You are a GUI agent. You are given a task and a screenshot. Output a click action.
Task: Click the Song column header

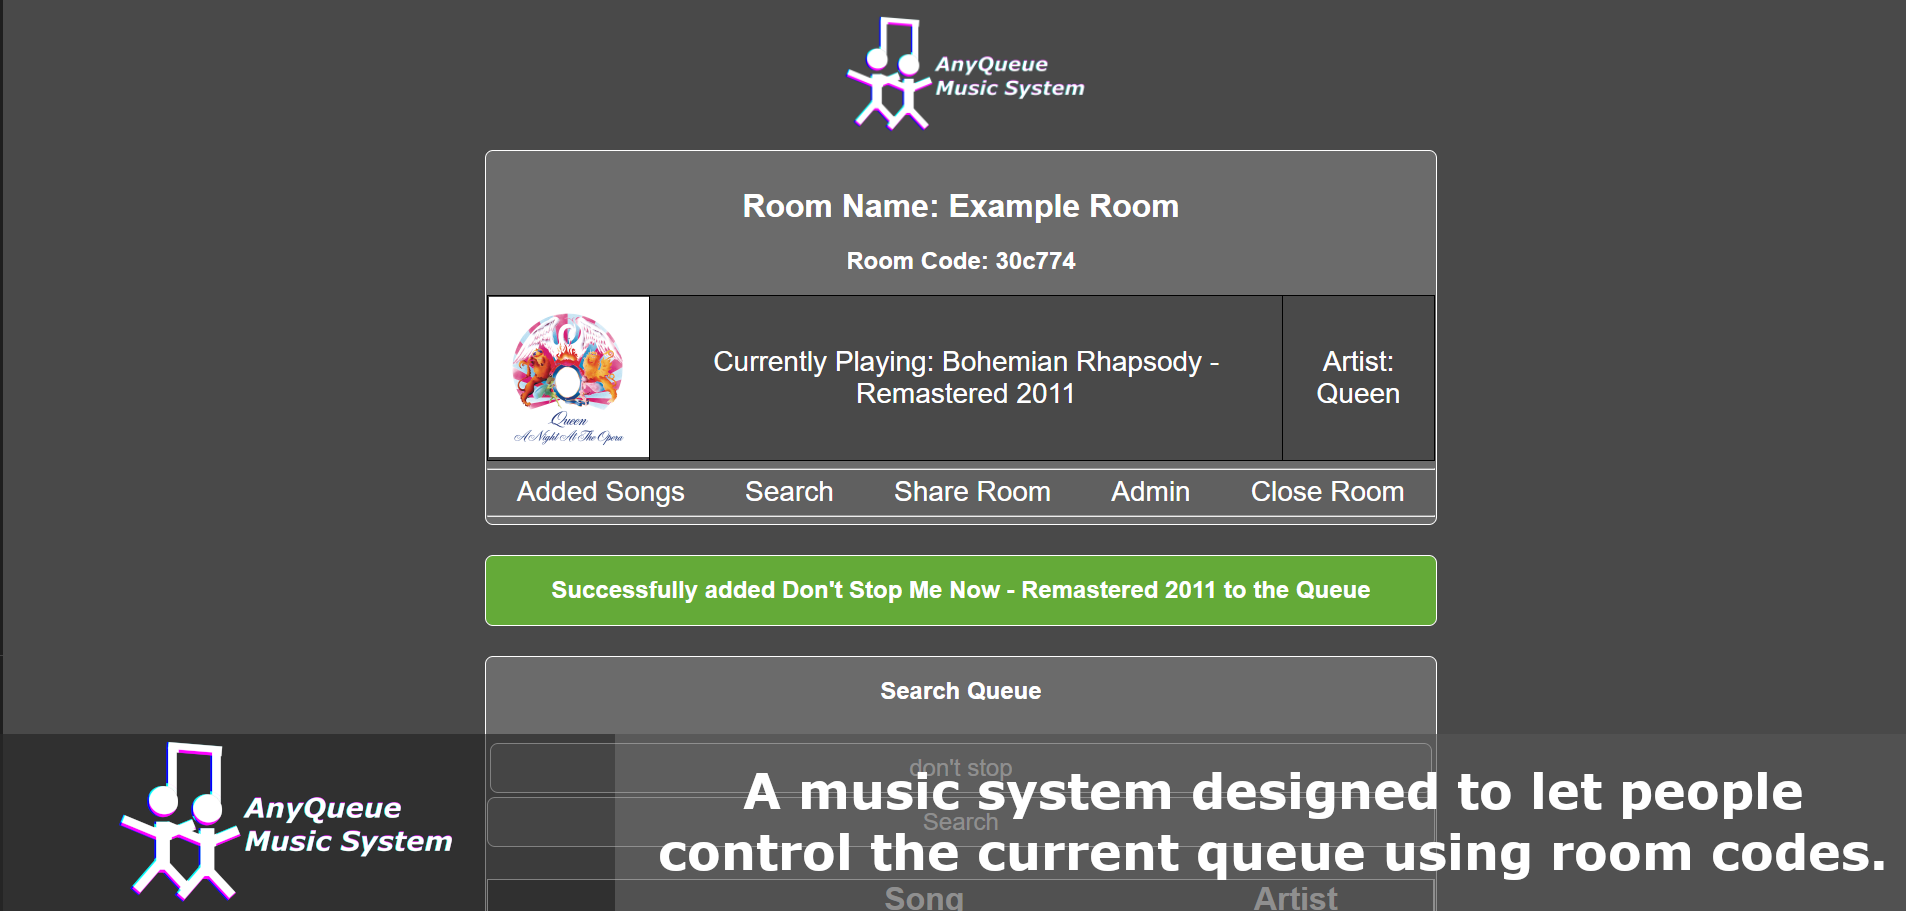click(x=924, y=898)
